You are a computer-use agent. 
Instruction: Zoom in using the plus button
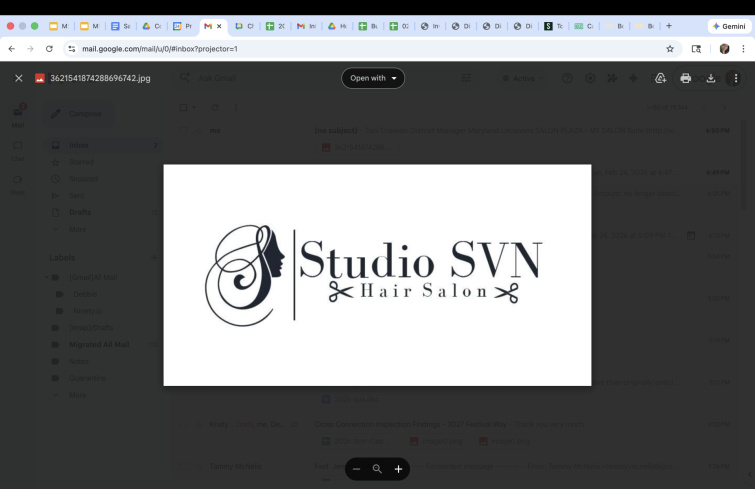pos(398,469)
